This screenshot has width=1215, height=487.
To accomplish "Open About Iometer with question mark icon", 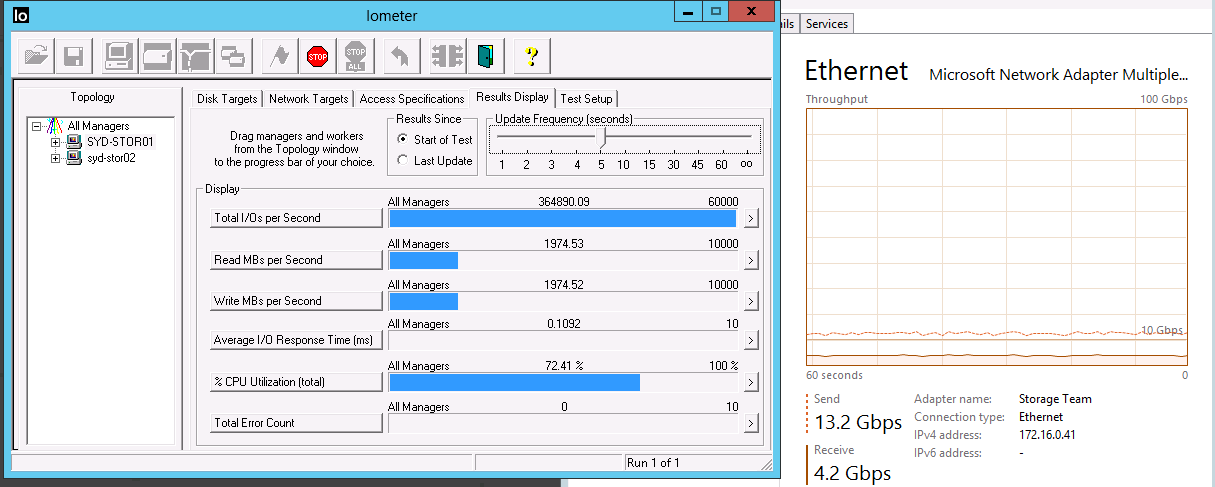I will [533, 56].
